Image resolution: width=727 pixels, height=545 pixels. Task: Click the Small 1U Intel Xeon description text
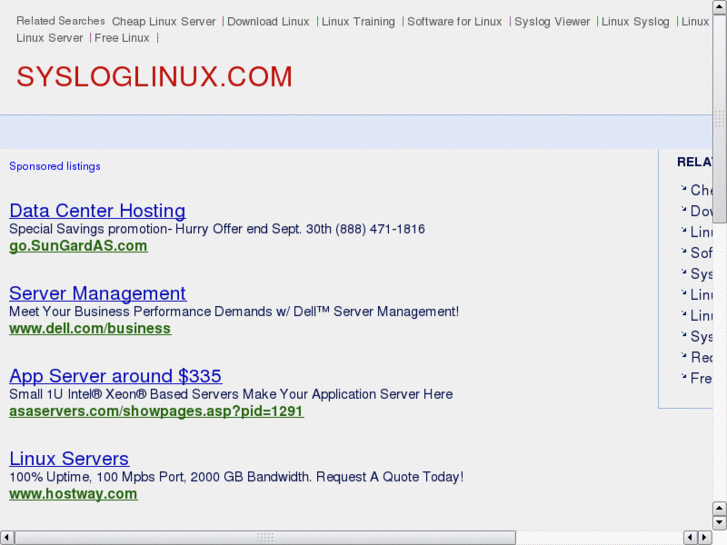click(231, 394)
